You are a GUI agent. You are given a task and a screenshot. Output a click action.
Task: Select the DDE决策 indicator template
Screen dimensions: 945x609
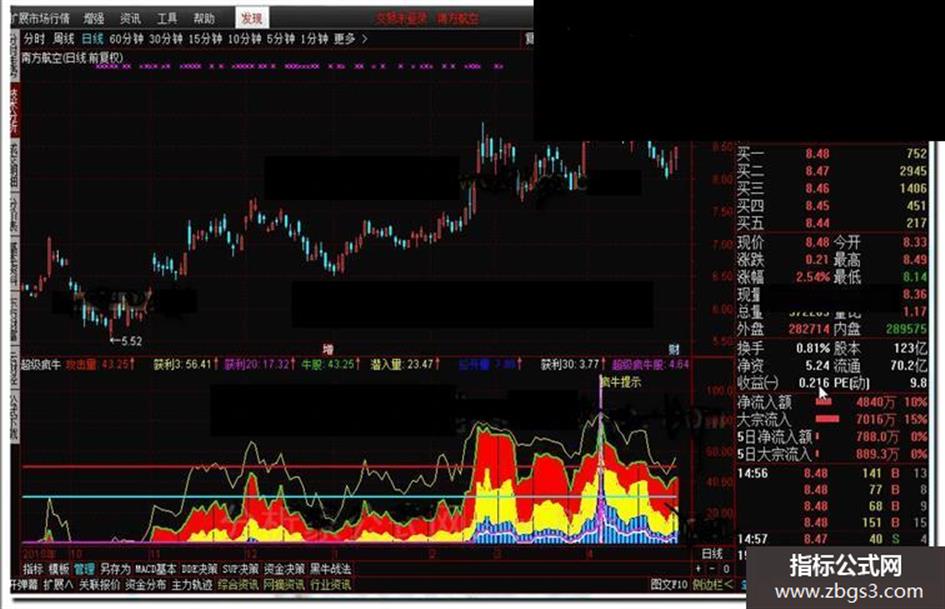pyautogui.click(x=199, y=569)
